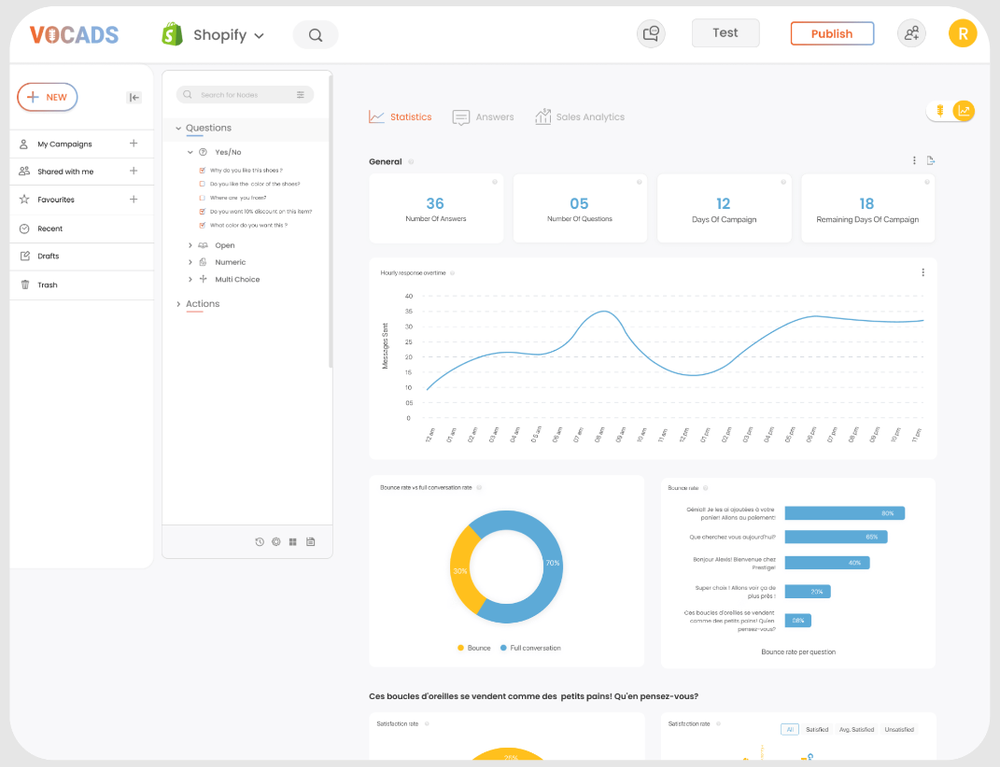The width and height of the screenshot is (1000, 767).
Task: Click the save icon at tree panel bottom
Action: [x=311, y=542]
